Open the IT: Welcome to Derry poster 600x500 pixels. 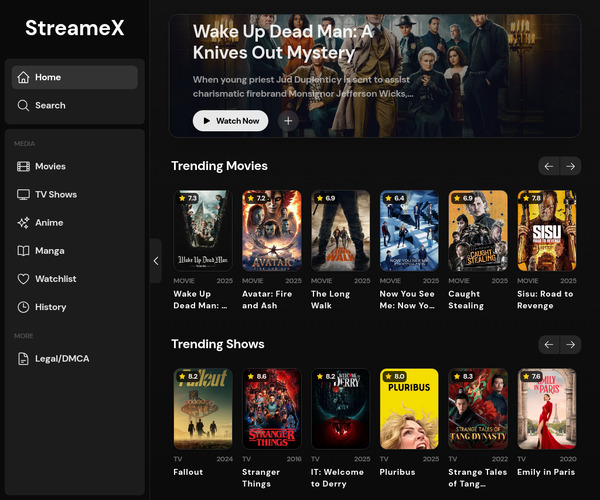point(341,409)
